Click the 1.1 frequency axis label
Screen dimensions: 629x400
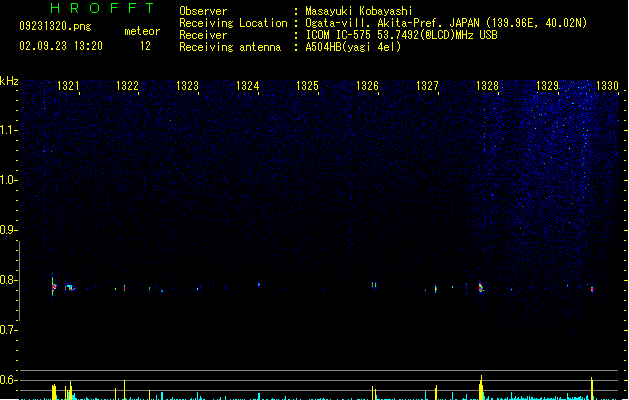[x=8, y=130]
